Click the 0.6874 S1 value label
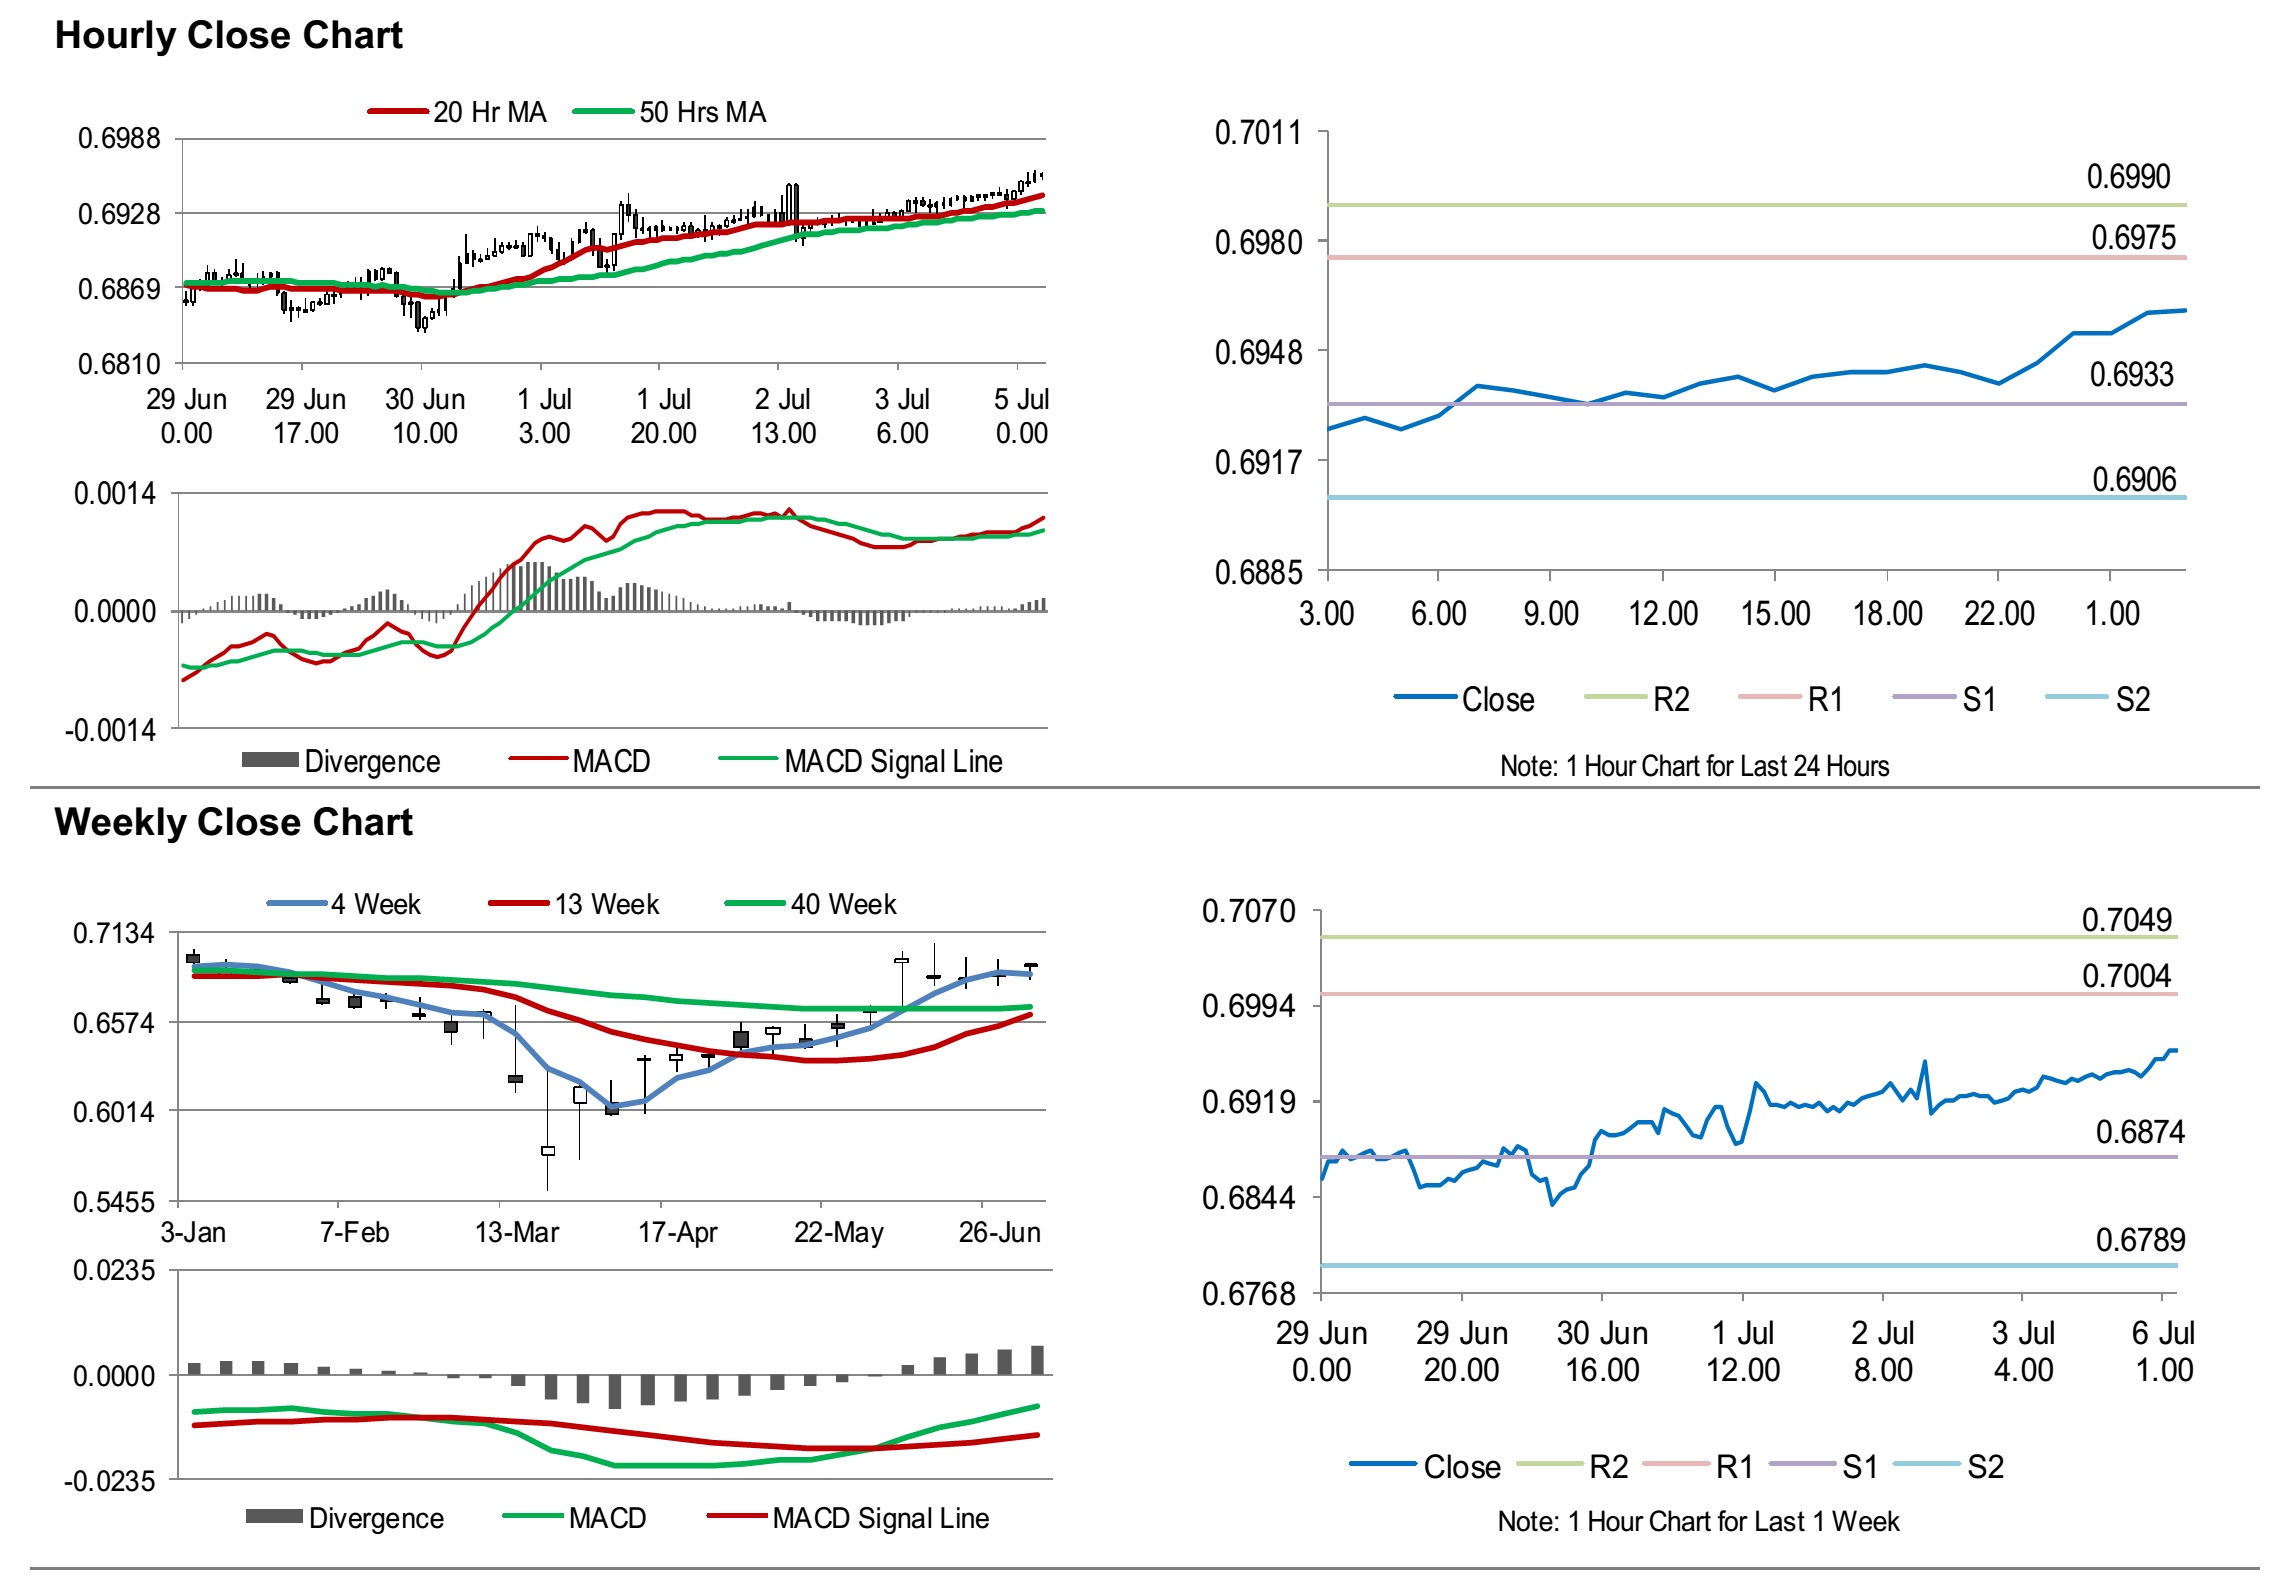This screenshot has height=1577, width=2291. [2139, 1132]
